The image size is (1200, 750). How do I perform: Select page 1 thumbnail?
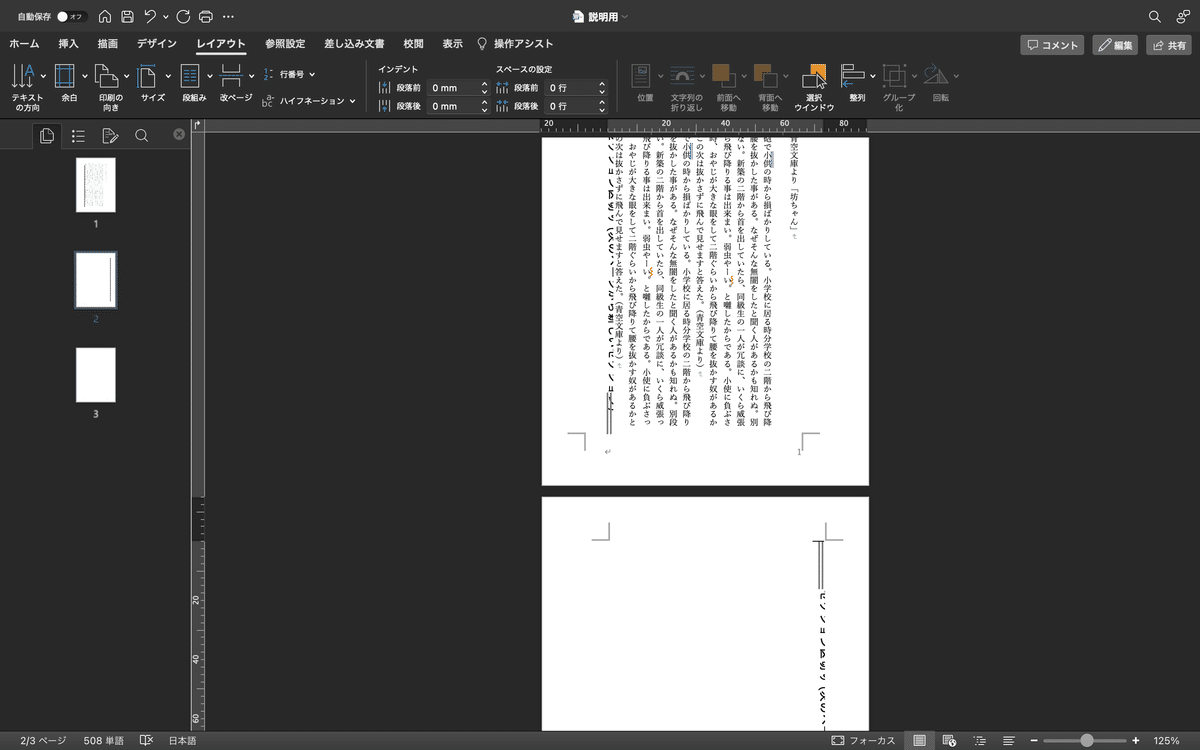(x=96, y=185)
